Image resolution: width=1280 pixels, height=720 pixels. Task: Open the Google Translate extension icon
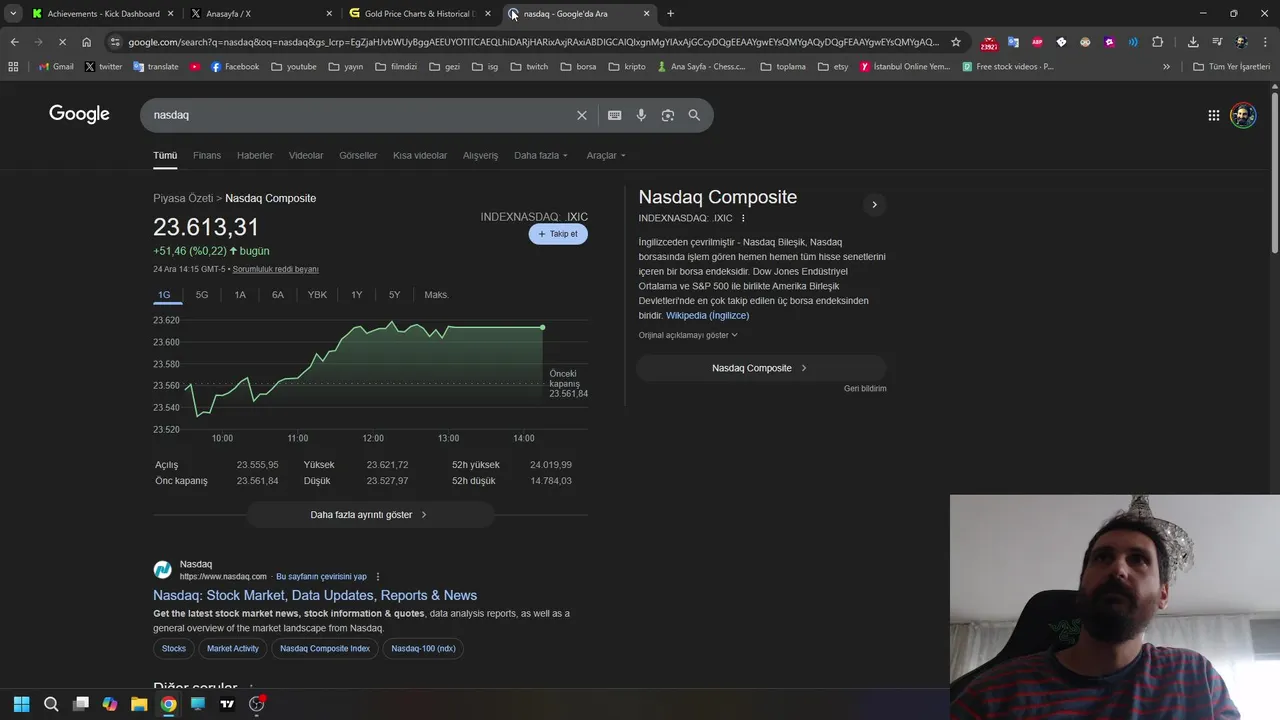1013,42
